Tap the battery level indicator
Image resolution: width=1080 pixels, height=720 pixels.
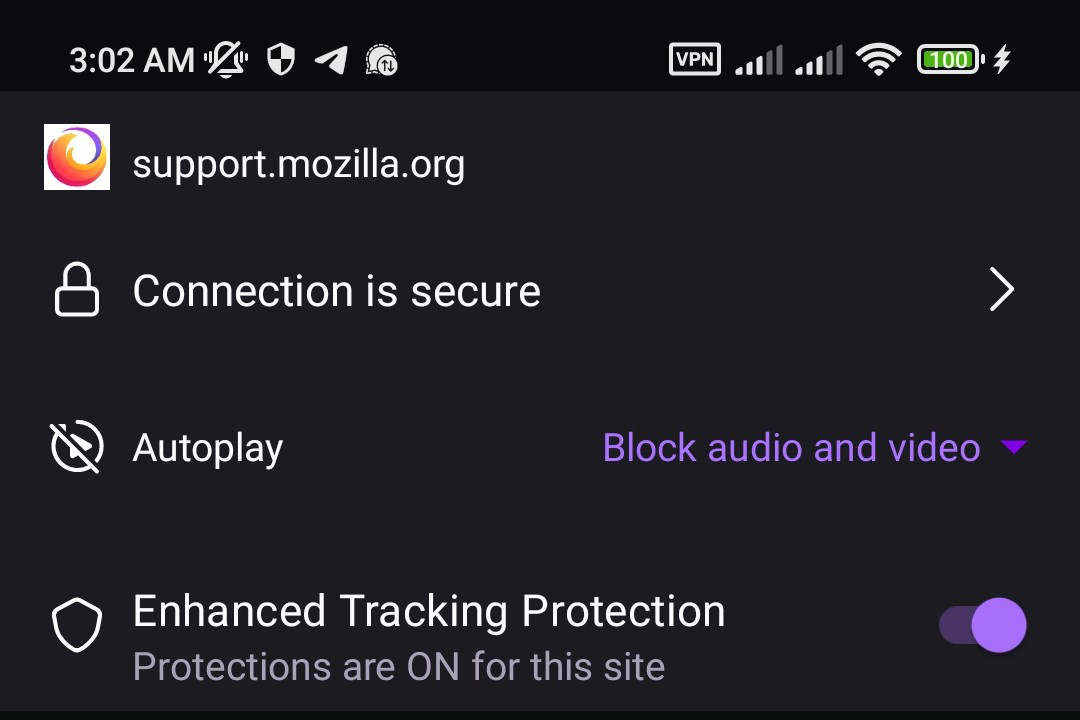coord(949,60)
